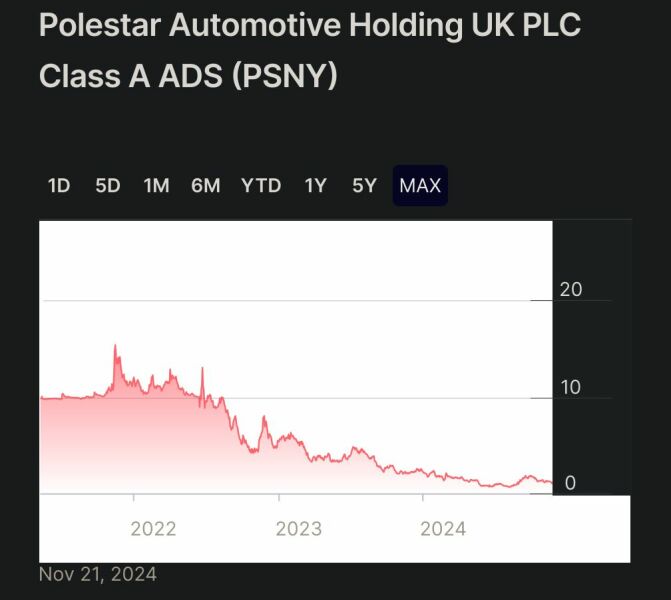The image size is (671, 600).
Task: Show the 5Y price chart
Action: tap(364, 185)
